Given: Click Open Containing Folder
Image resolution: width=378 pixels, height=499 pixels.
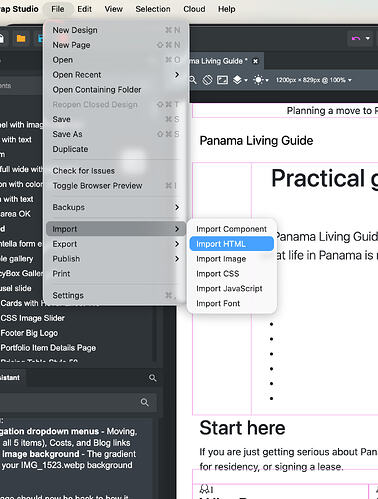Looking at the screenshot, I should click(x=116, y=90).
